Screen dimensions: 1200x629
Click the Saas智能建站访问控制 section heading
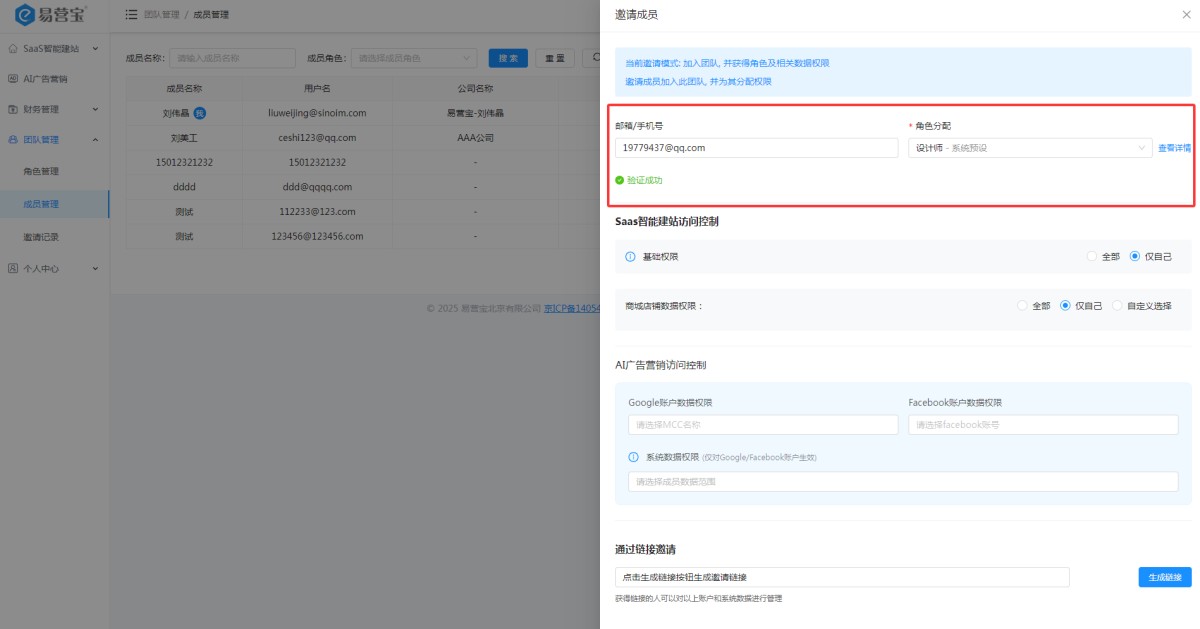click(x=667, y=221)
